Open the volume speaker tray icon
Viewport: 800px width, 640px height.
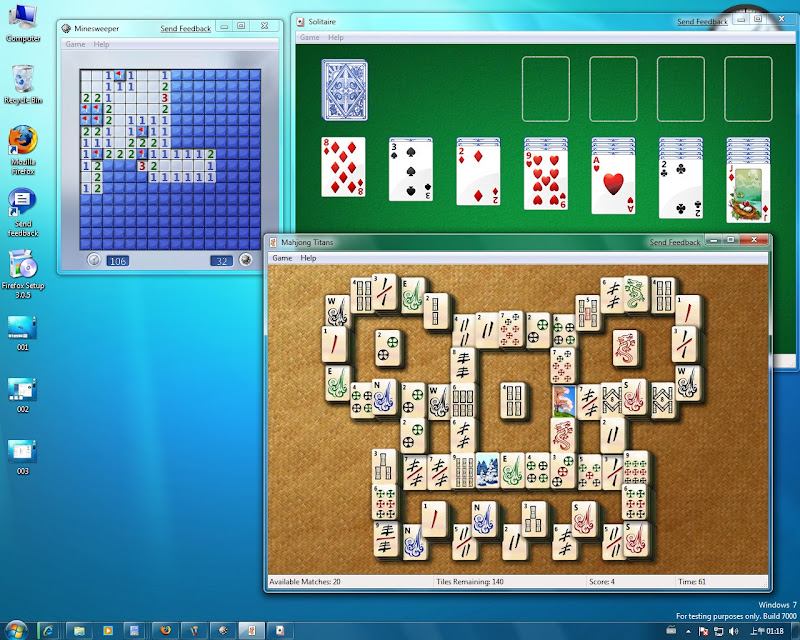point(734,631)
